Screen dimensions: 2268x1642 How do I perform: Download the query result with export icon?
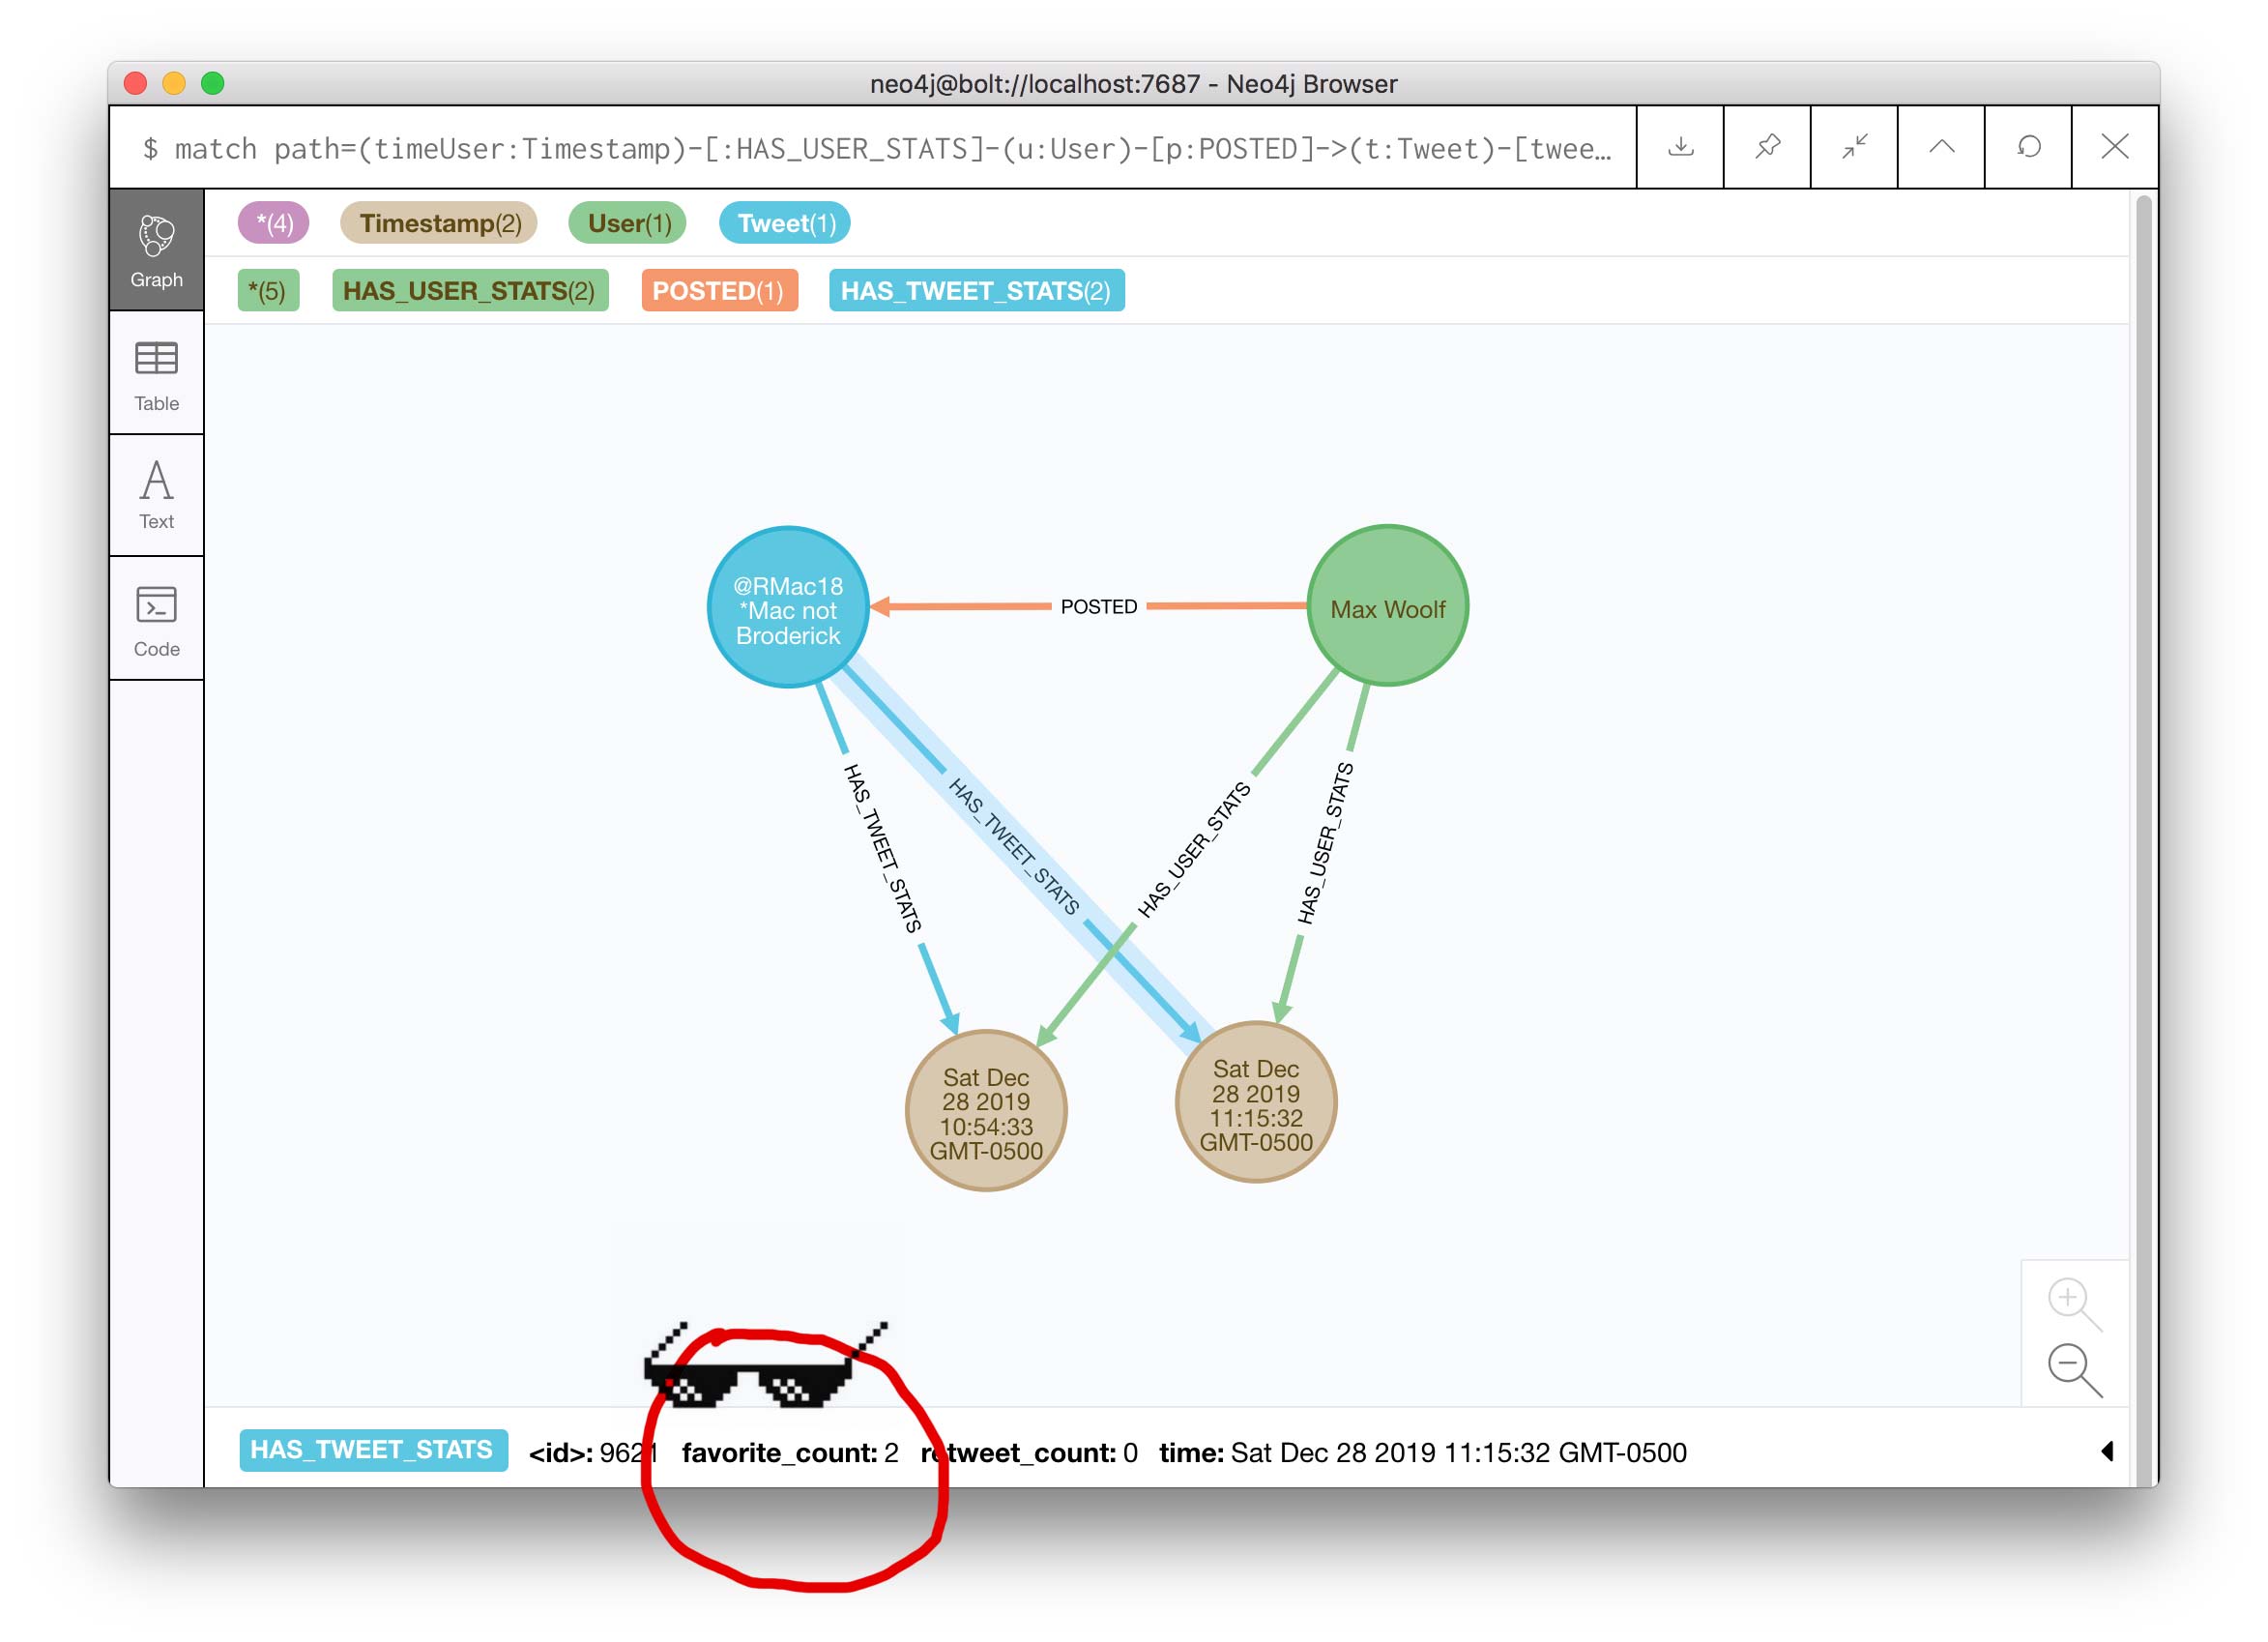pos(1680,147)
